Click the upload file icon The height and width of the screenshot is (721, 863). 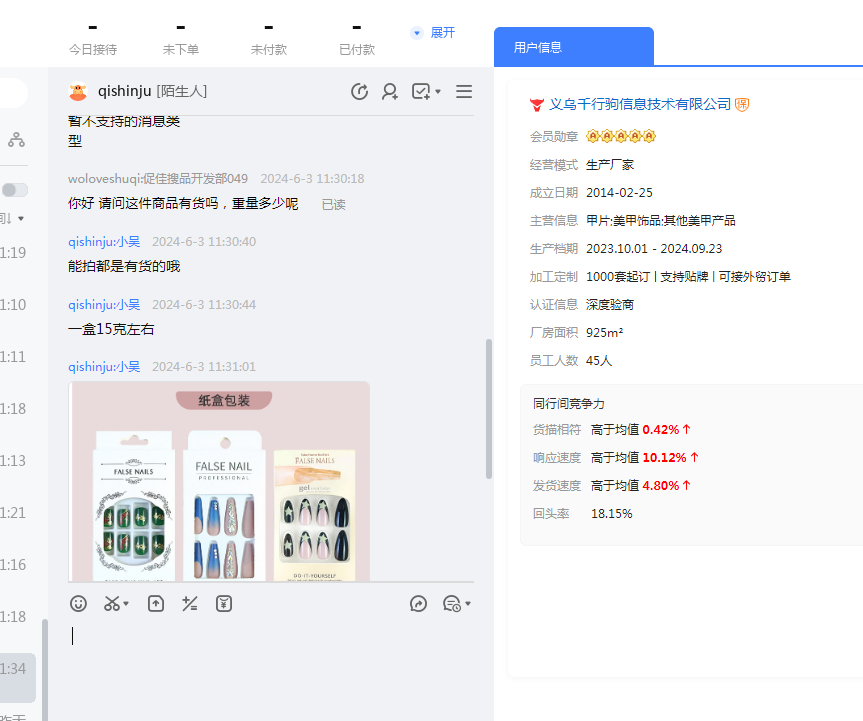[156, 603]
